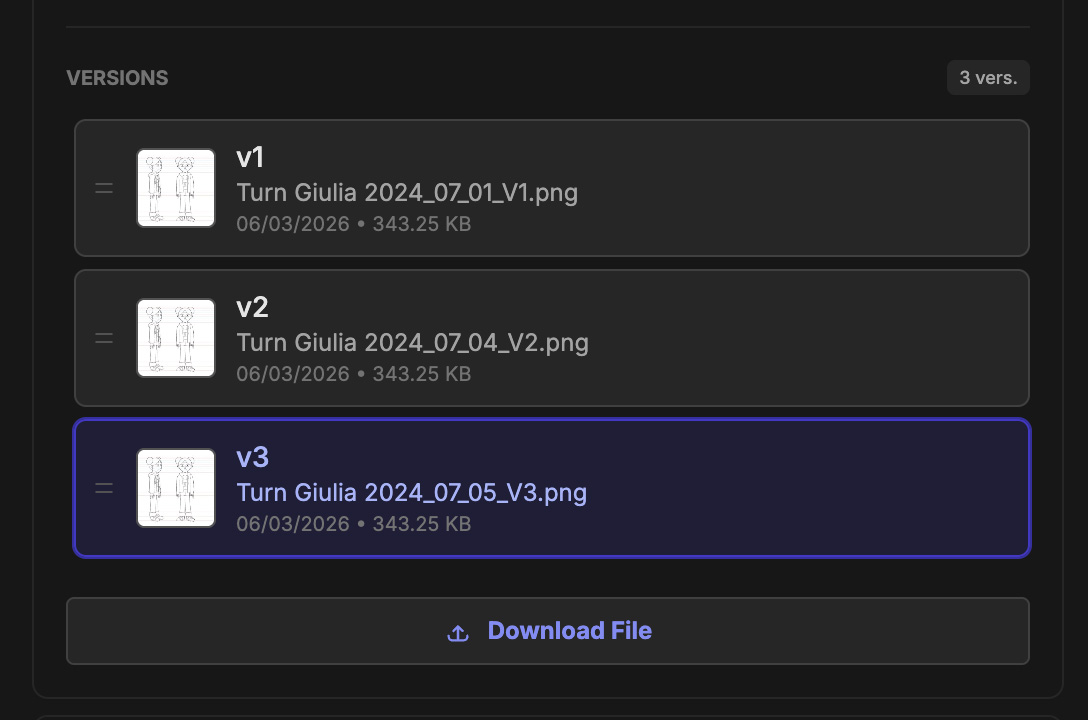Click the Download File button label
Viewport: 1088px width, 720px height.
(x=569, y=631)
